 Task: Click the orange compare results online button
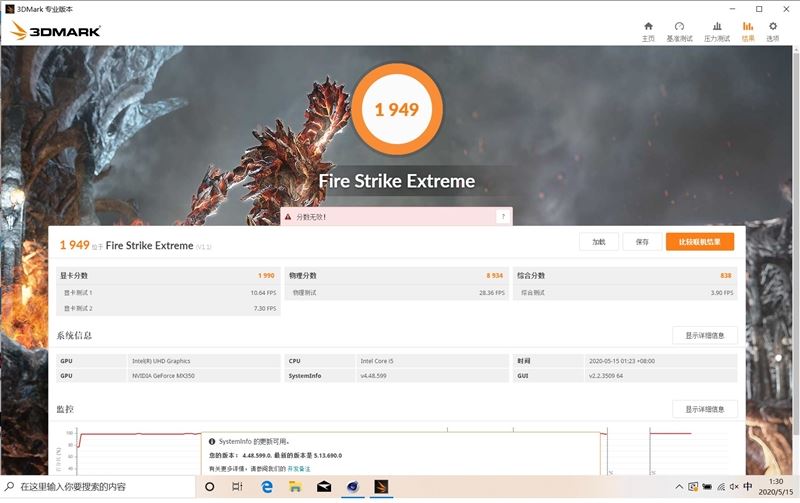(699, 242)
